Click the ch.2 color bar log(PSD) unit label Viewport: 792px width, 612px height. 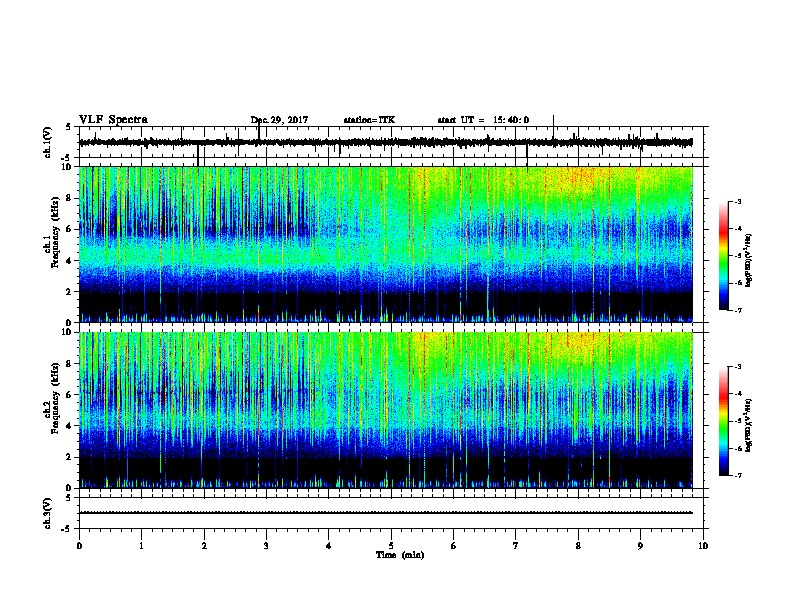[x=748, y=425]
